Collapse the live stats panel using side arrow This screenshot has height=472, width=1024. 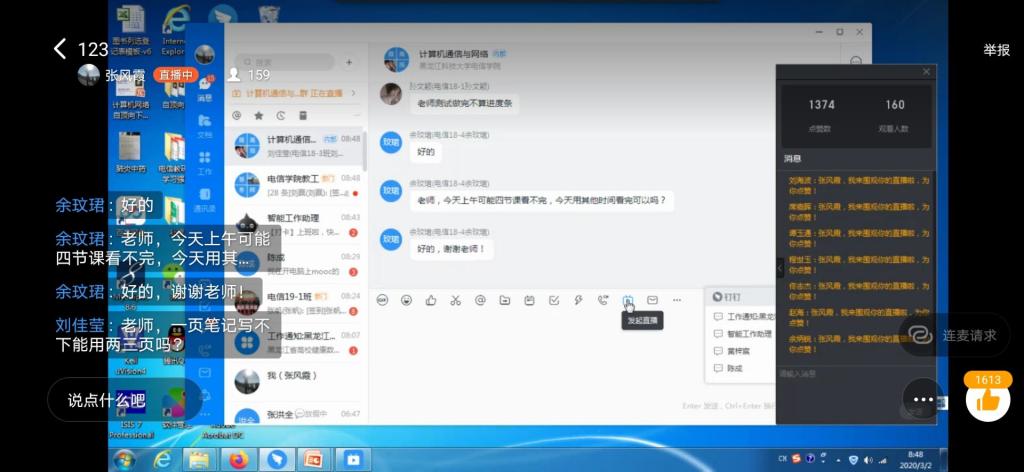[780, 267]
